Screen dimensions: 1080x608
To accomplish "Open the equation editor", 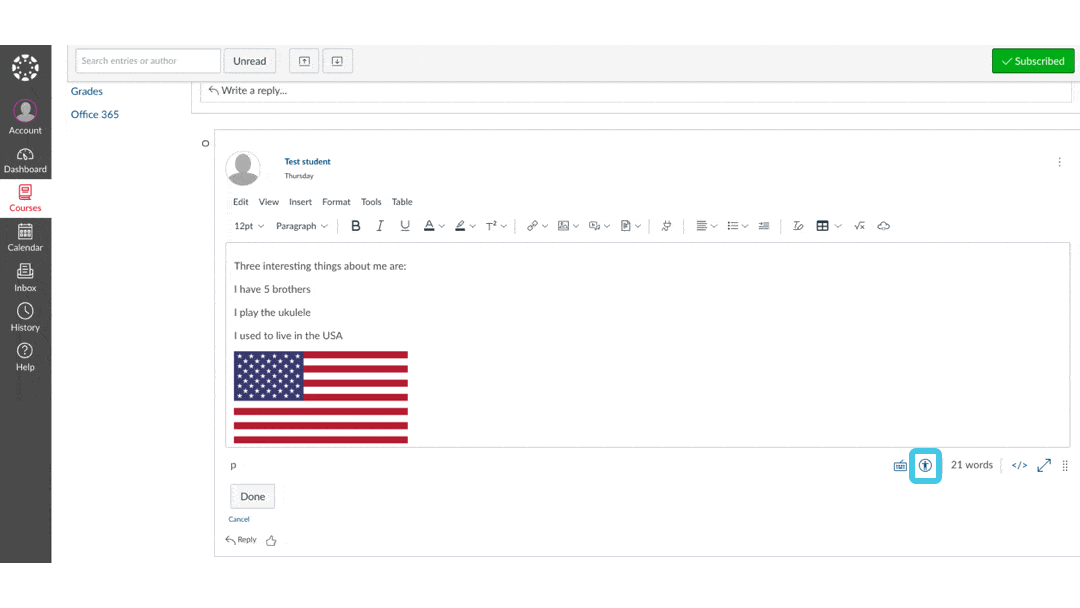I will [x=859, y=225].
